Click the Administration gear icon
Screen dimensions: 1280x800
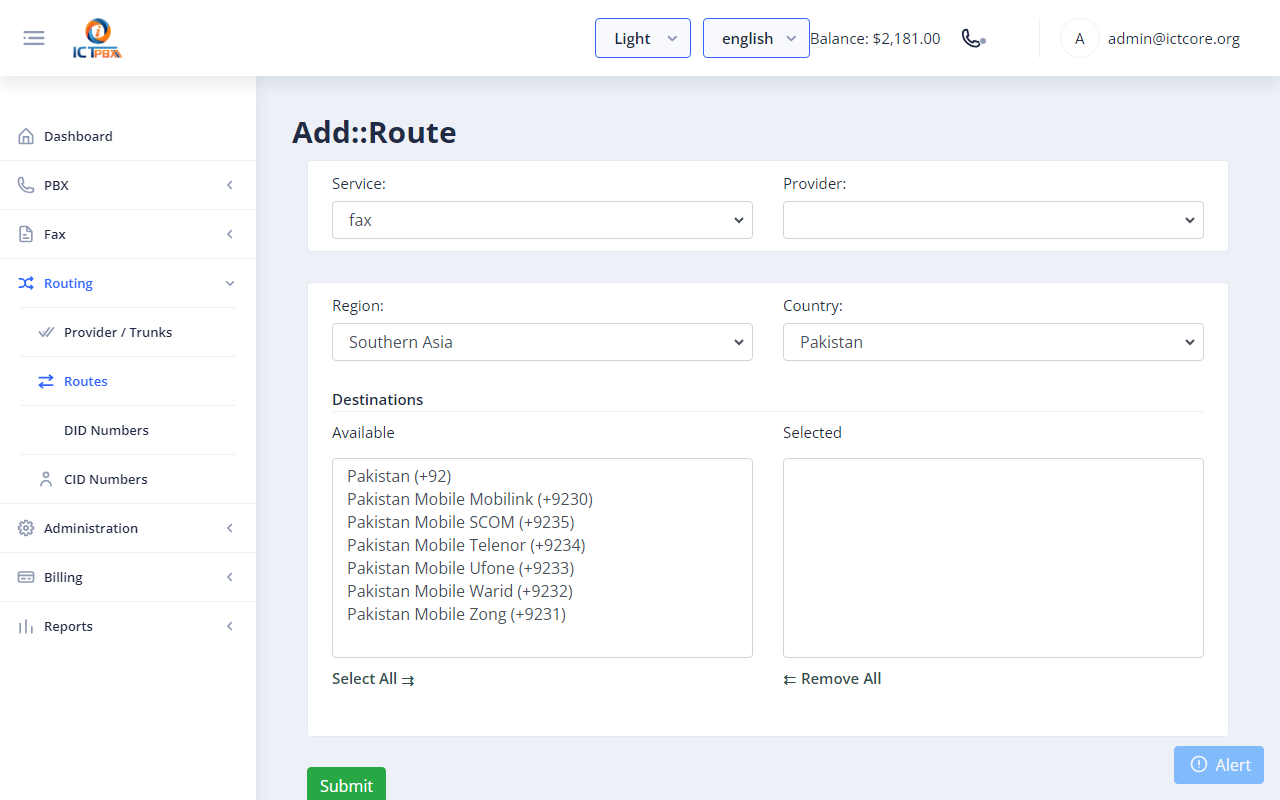pos(26,528)
